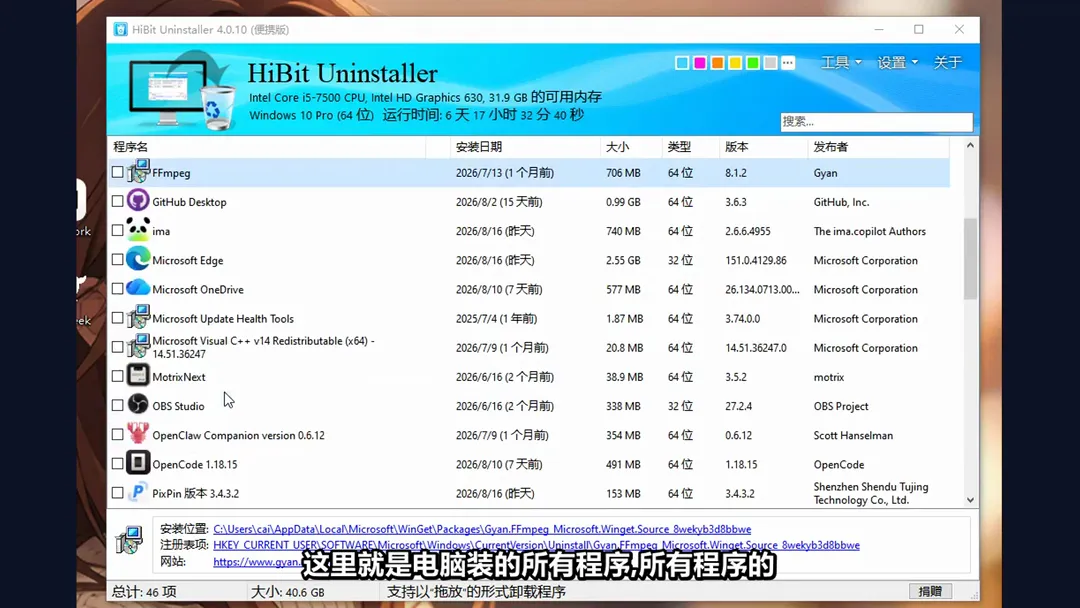This screenshot has height=608, width=1080.
Task: Click the list scrollbar down arrow
Action: [x=970, y=501]
